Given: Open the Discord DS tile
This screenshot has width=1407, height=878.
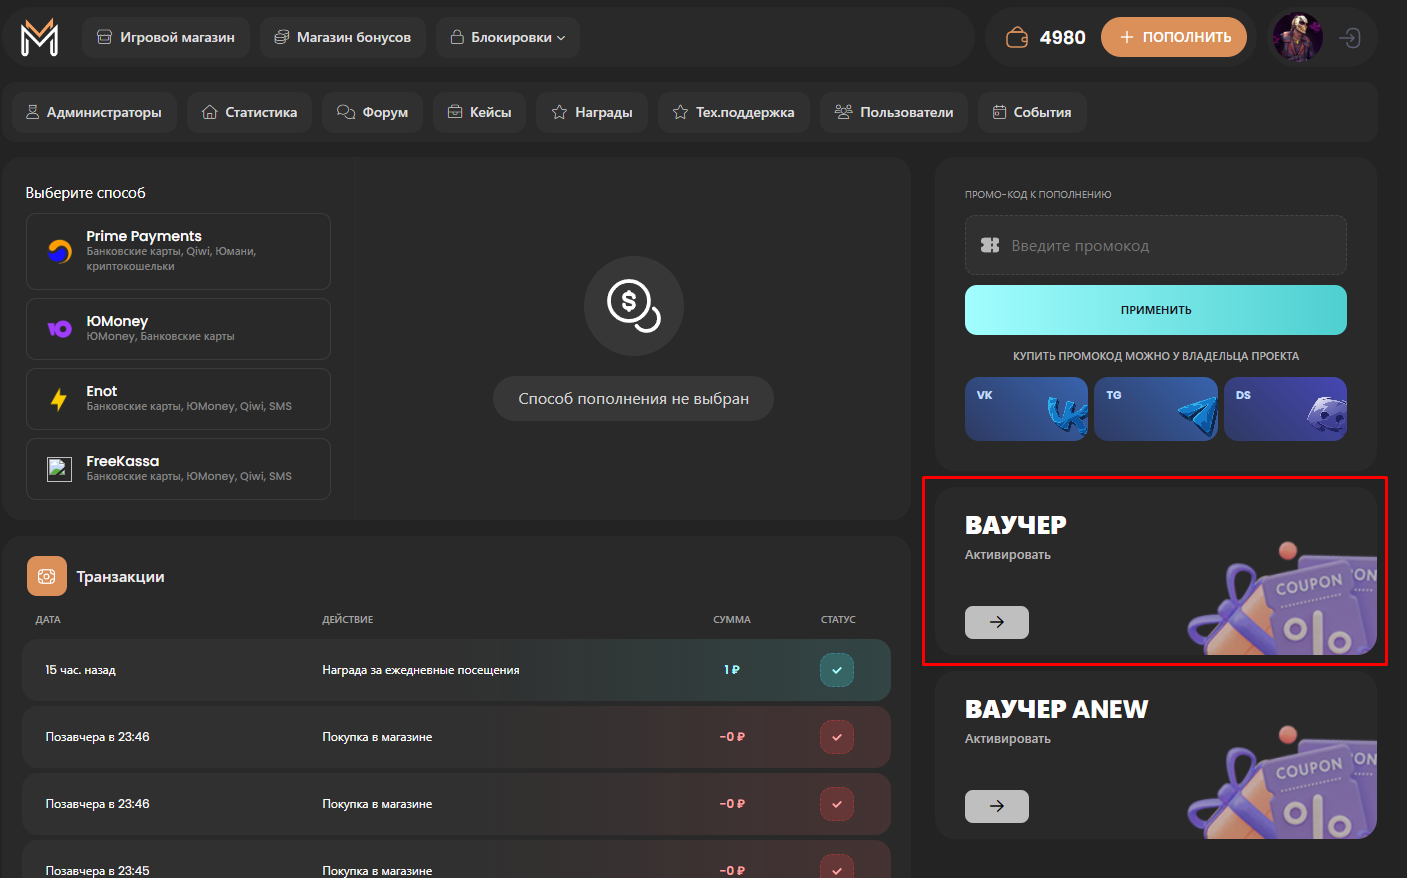Looking at the screenshot, I should (1285, 409).
